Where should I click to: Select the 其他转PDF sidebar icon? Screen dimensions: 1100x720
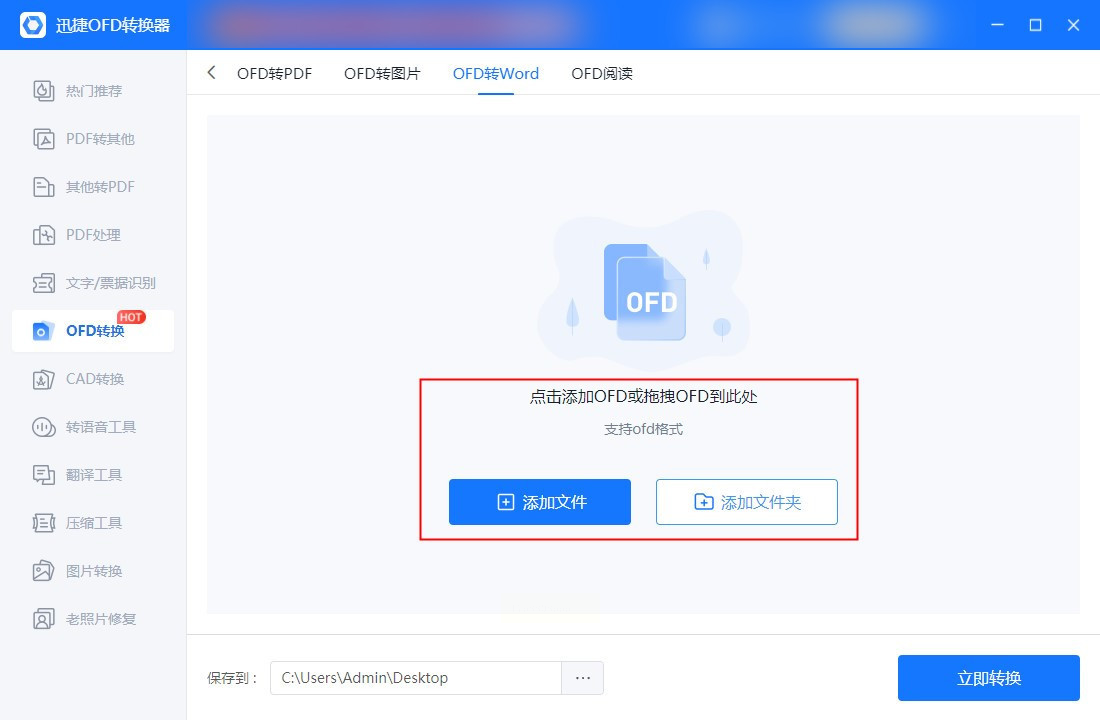[x=43, y=187]
